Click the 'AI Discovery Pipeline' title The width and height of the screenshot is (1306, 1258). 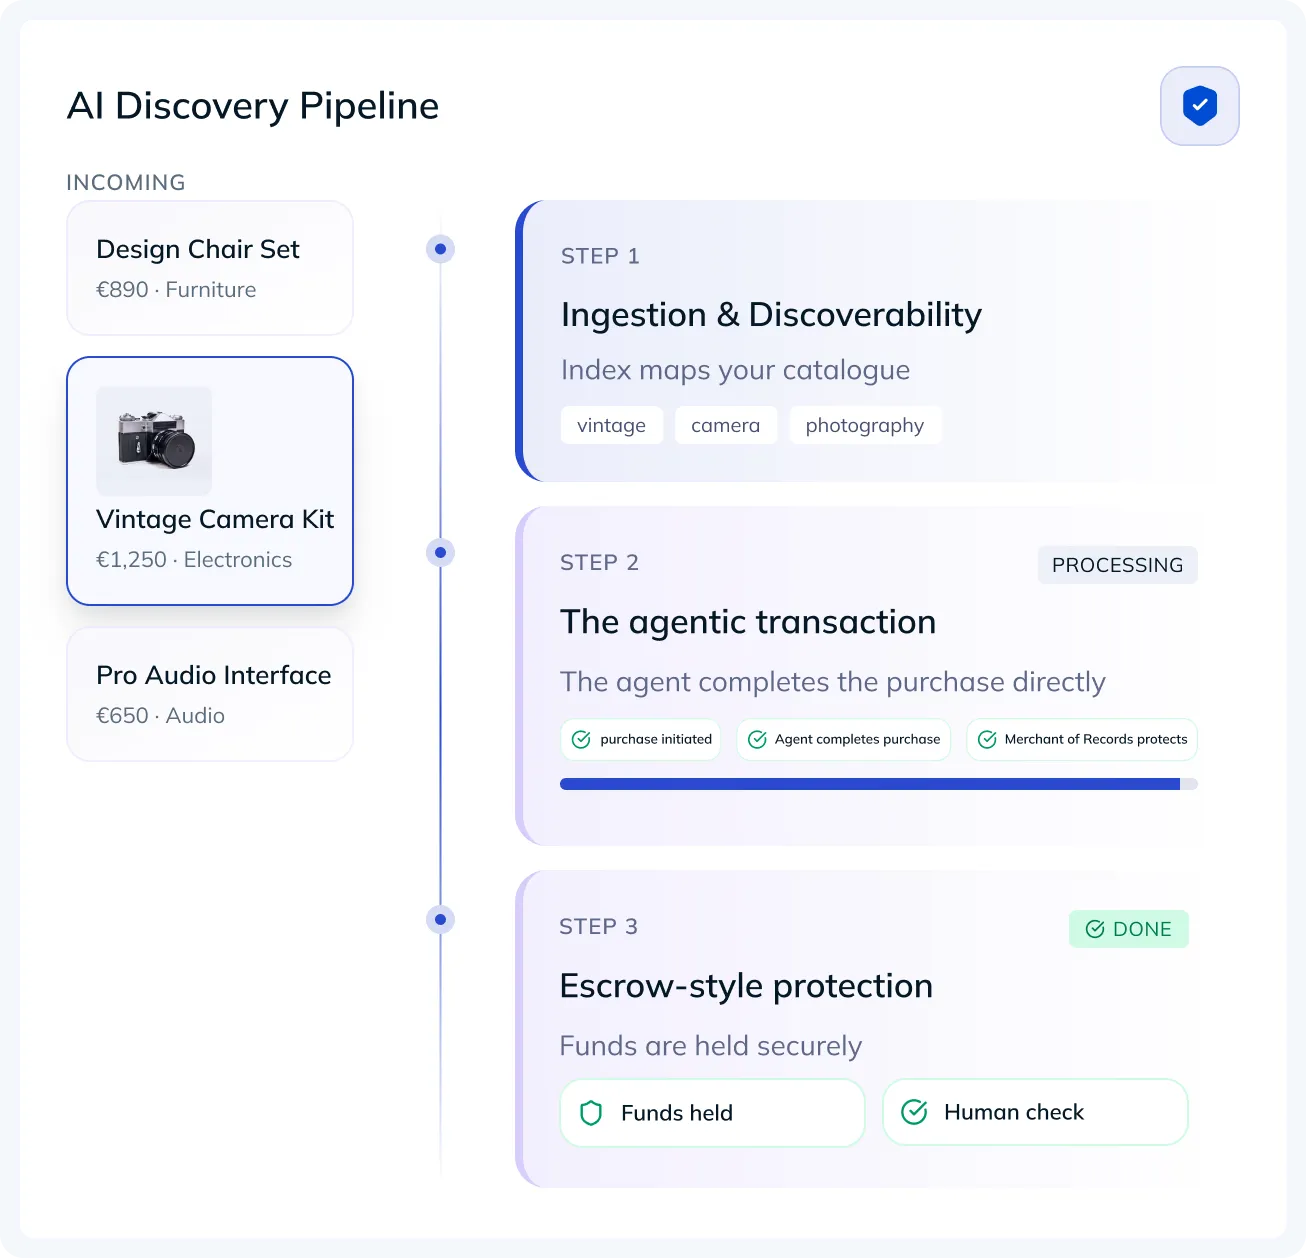[253, 106]
